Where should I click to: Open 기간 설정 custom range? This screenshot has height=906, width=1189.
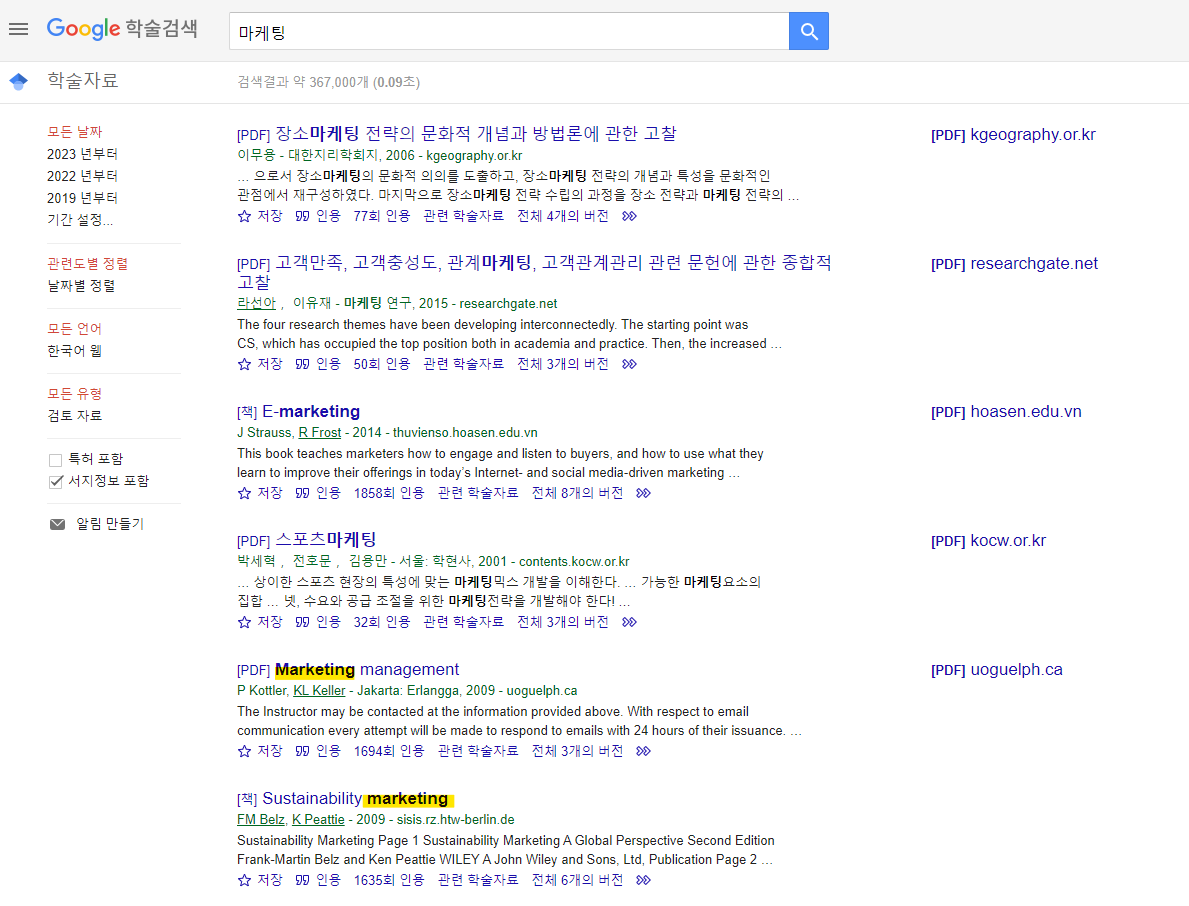80,220
